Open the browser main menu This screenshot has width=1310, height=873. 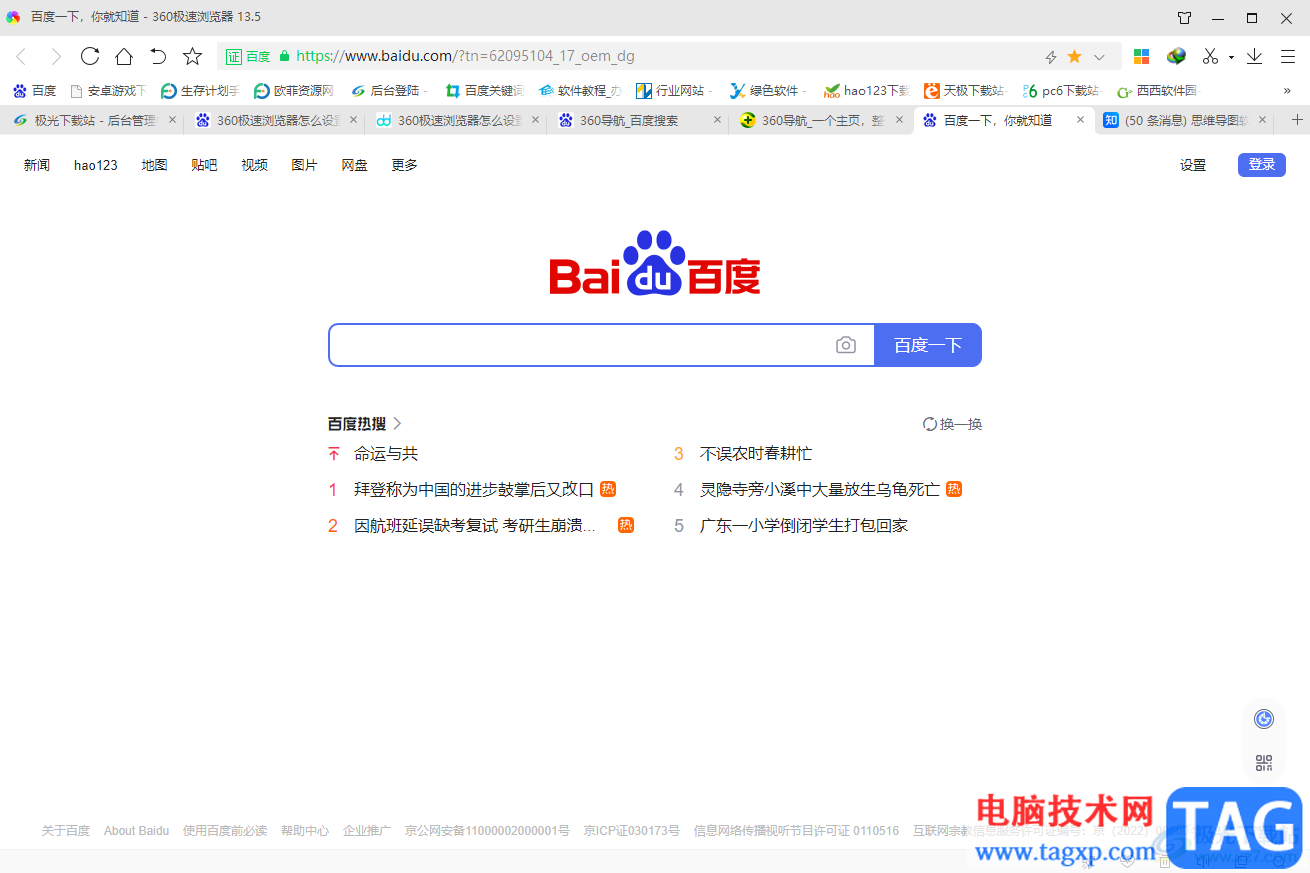click(x=1288, y=56)
